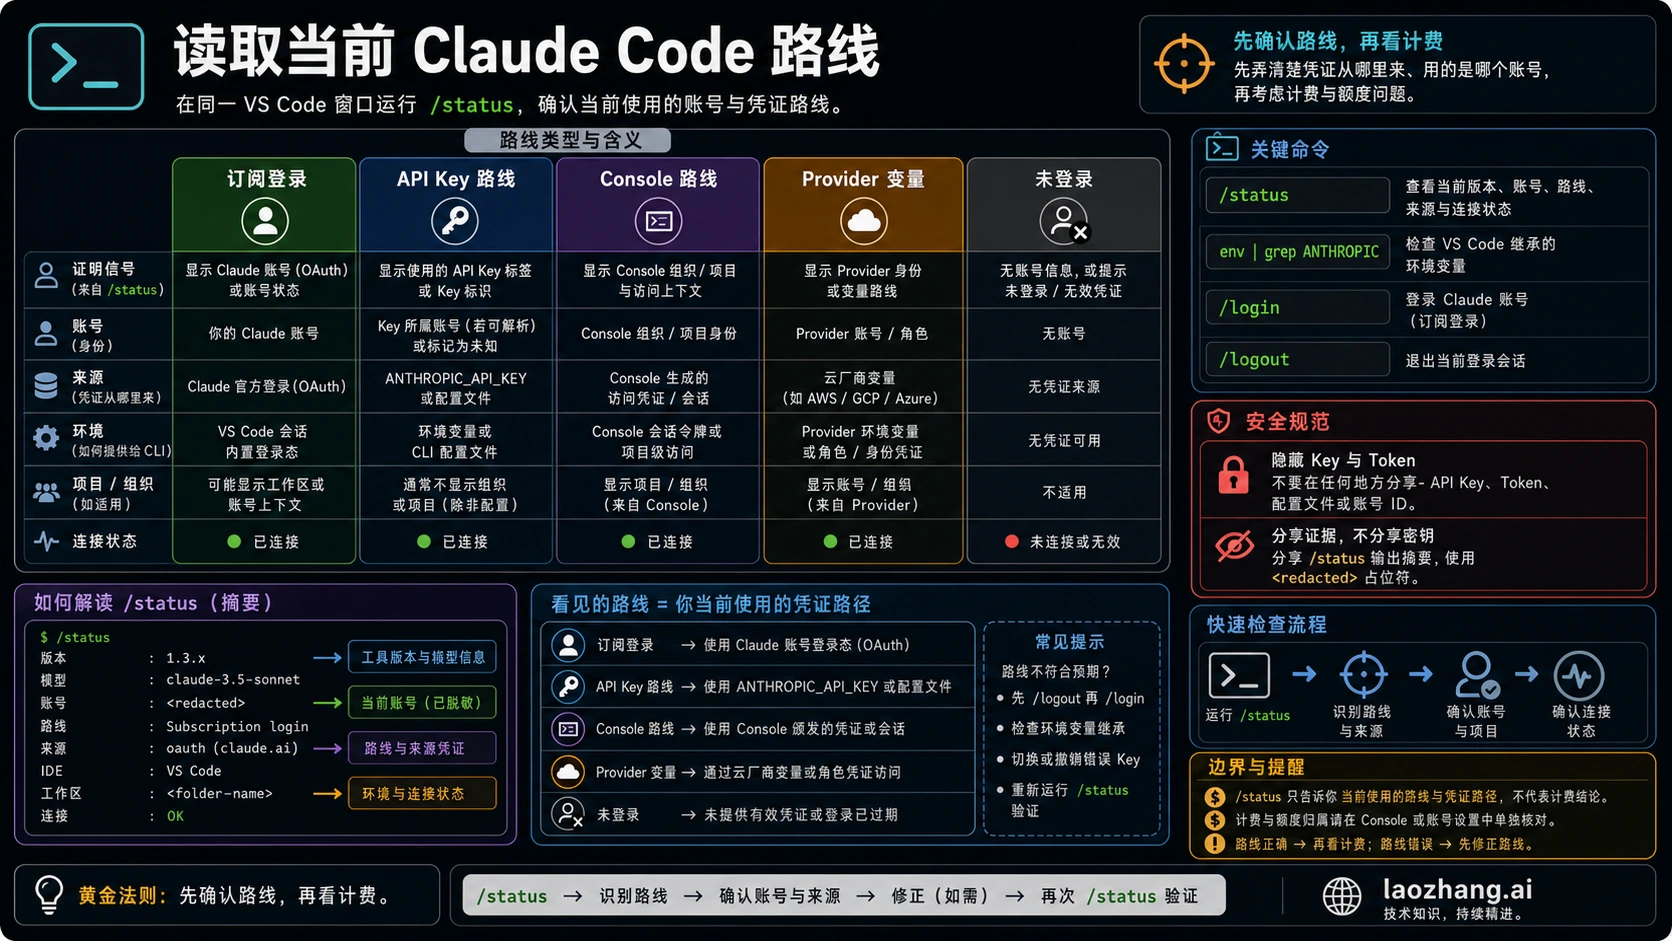Click the user-X icon in the 未登录 list row

click(569, 814)
